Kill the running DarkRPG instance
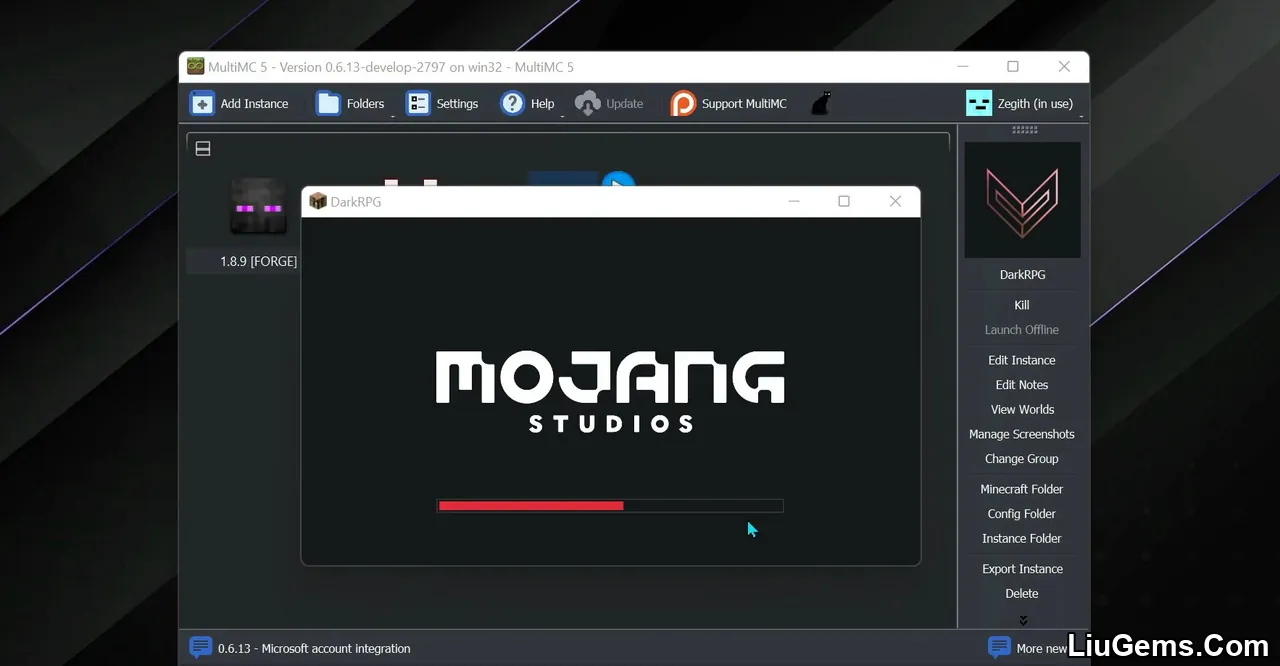Viewport: 1280px width, 666px height. pos(1022,305)
